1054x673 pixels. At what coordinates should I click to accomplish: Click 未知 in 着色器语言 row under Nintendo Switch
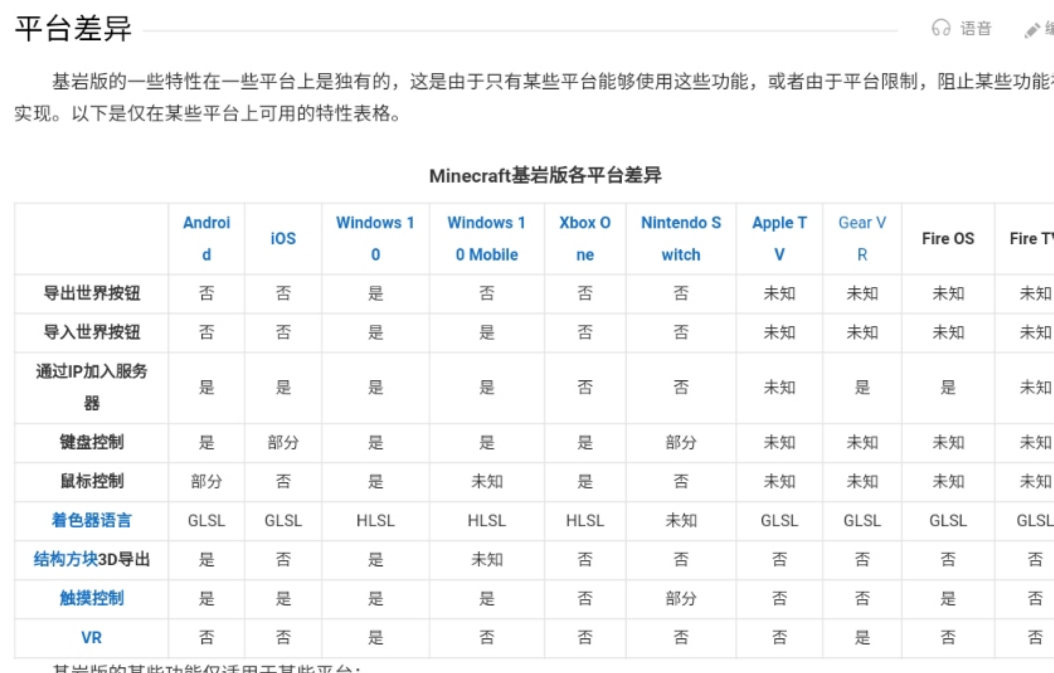tap(681, 520)
